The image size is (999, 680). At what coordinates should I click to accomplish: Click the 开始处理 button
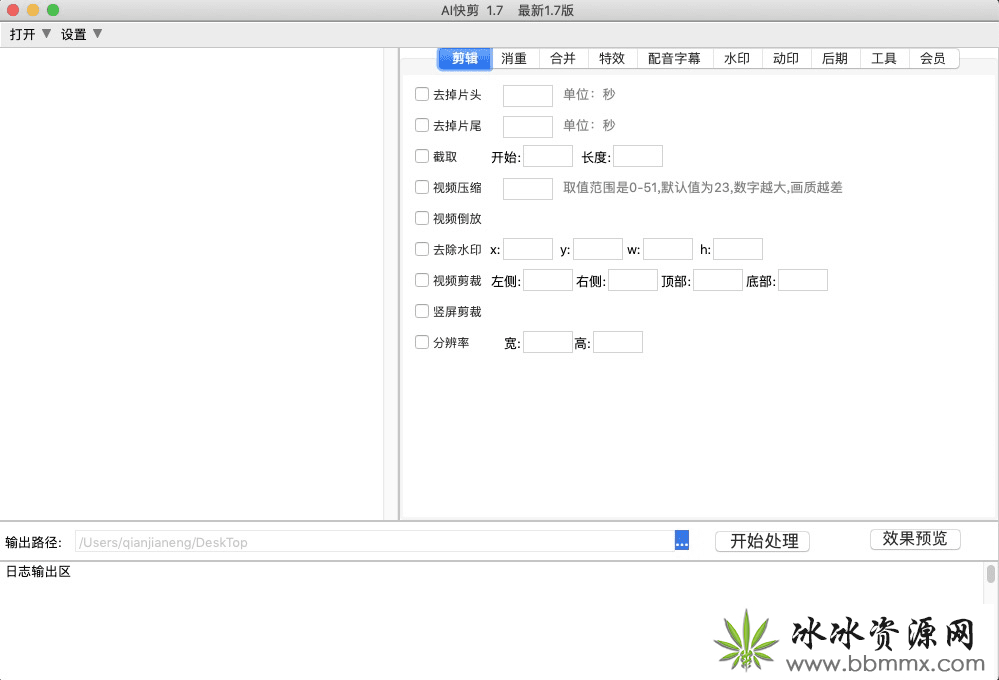tap(763, 541)
